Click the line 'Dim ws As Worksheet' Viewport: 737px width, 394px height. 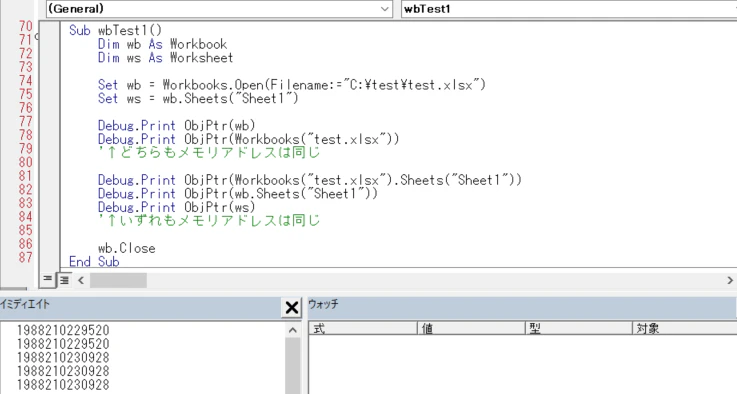pos(165,58)
